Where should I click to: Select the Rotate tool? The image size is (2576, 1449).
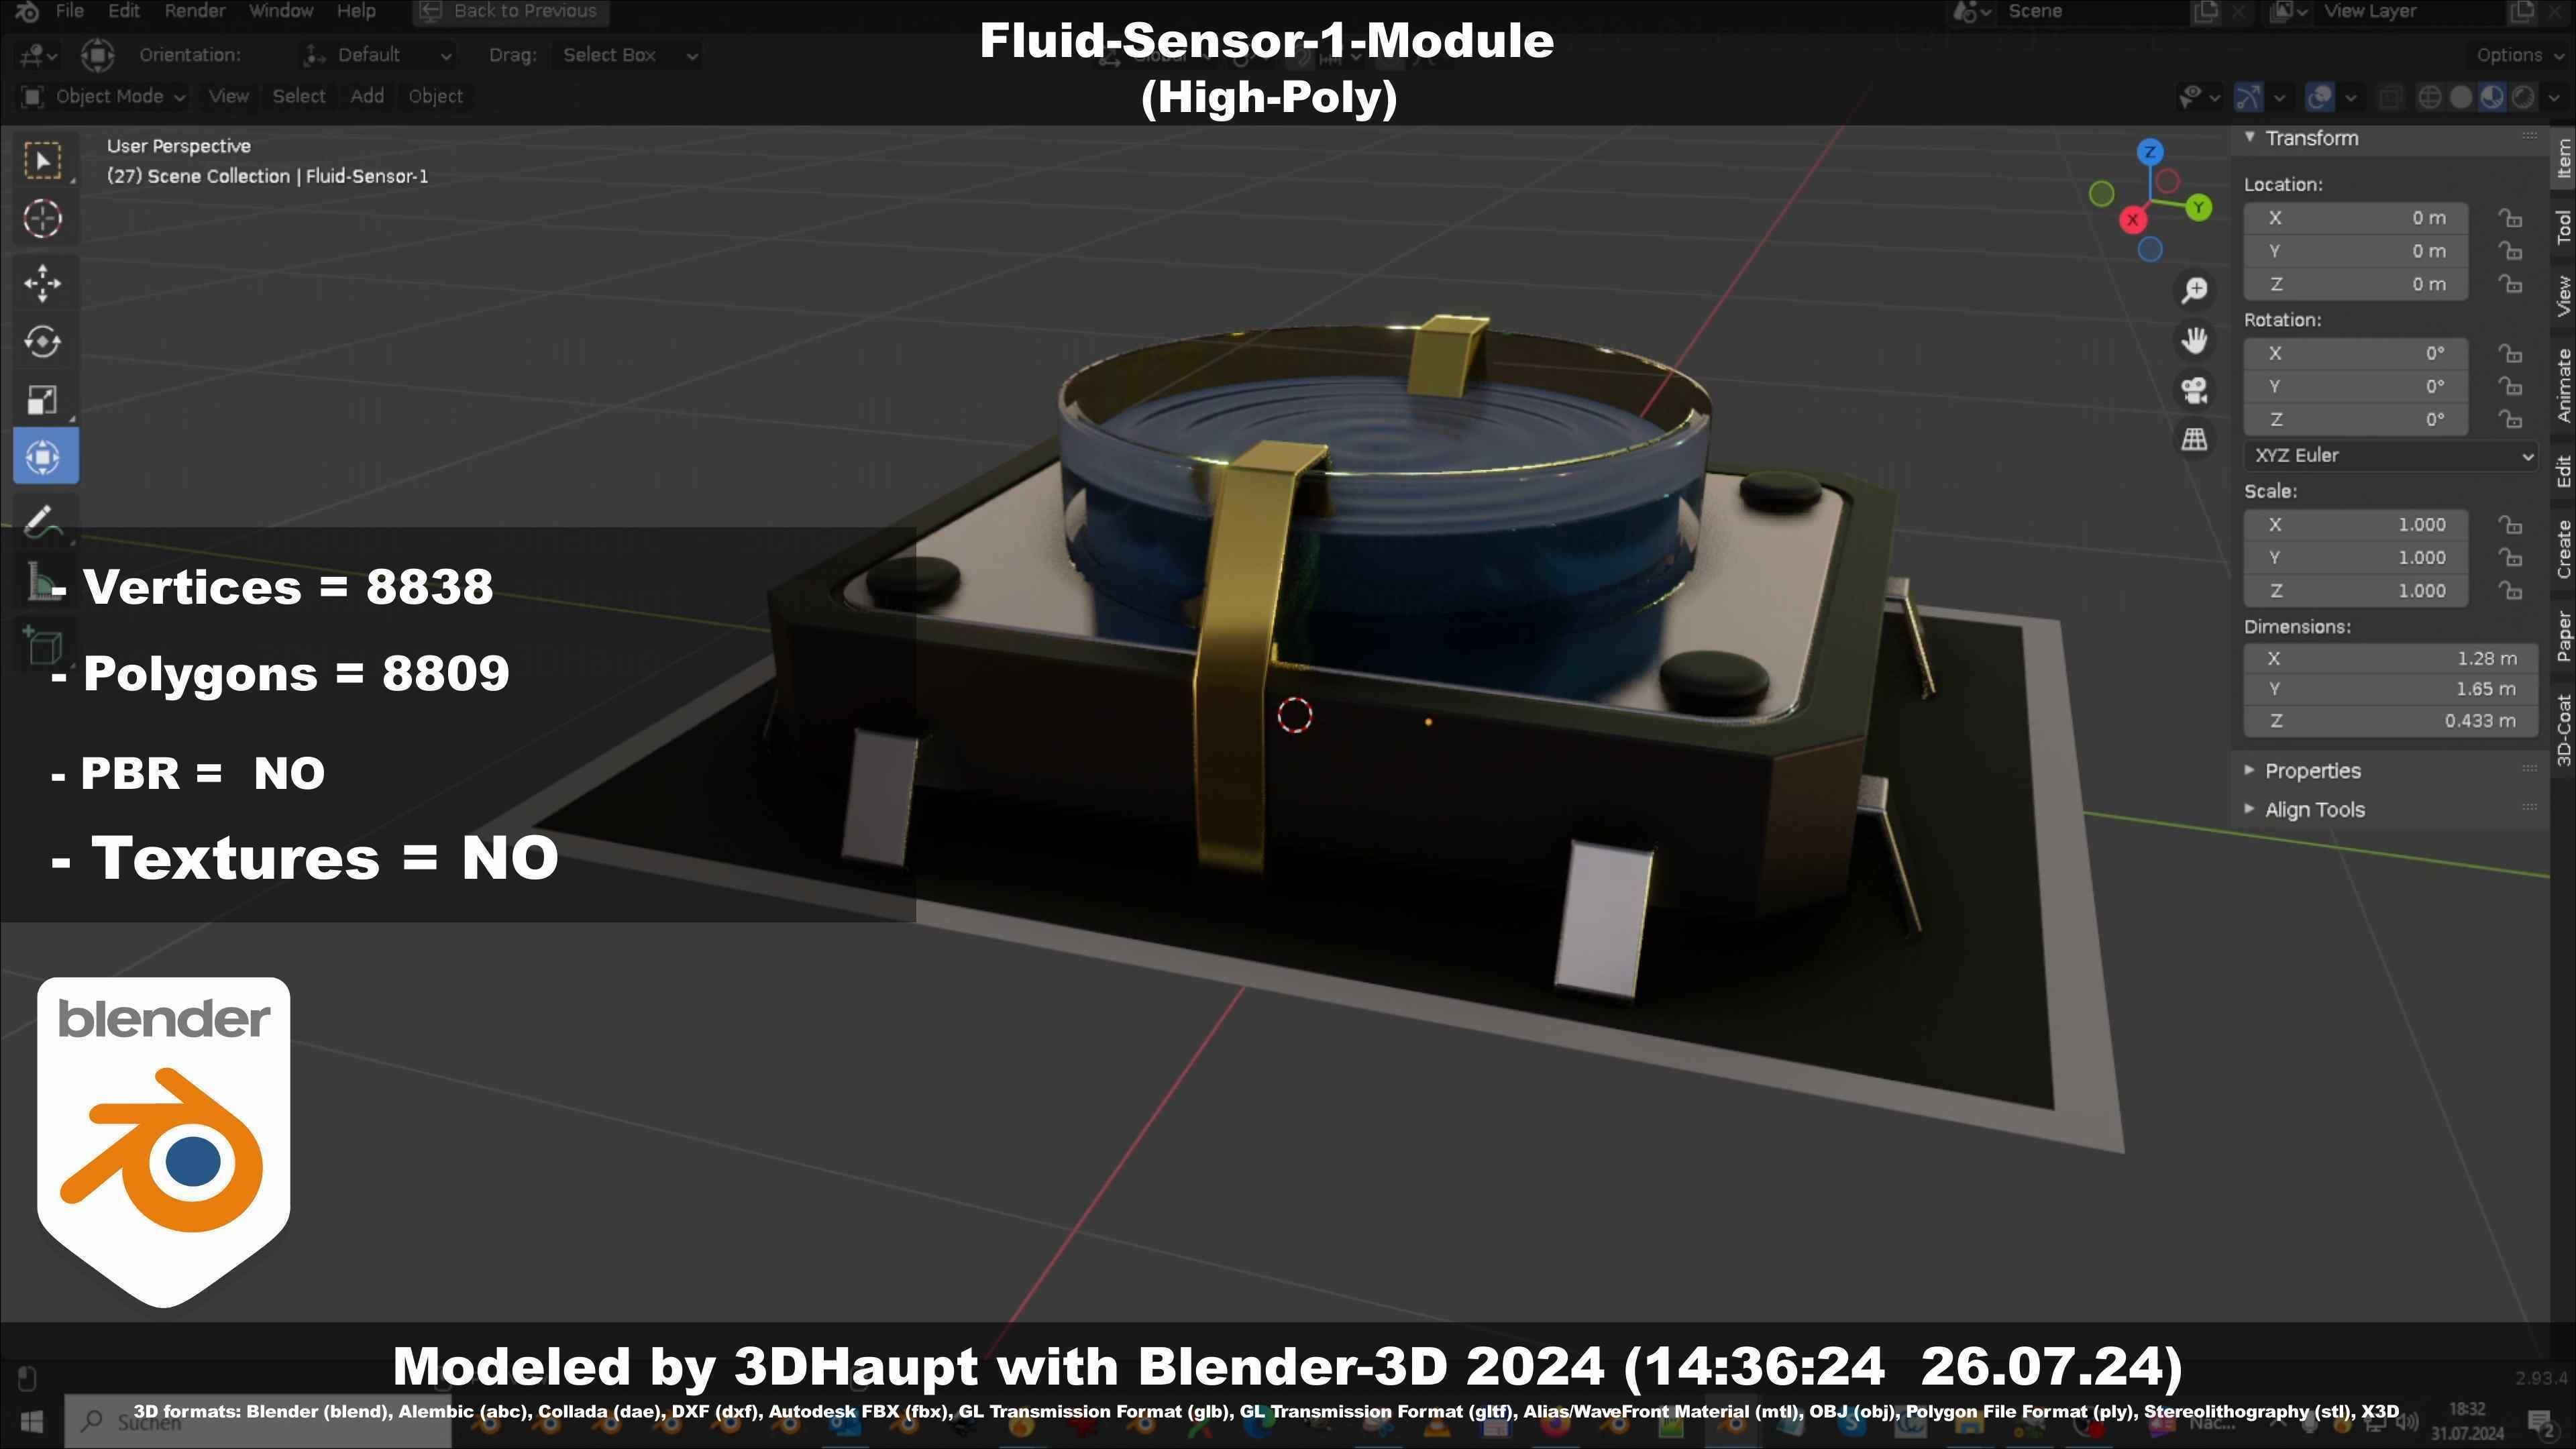tap(43, 342)
